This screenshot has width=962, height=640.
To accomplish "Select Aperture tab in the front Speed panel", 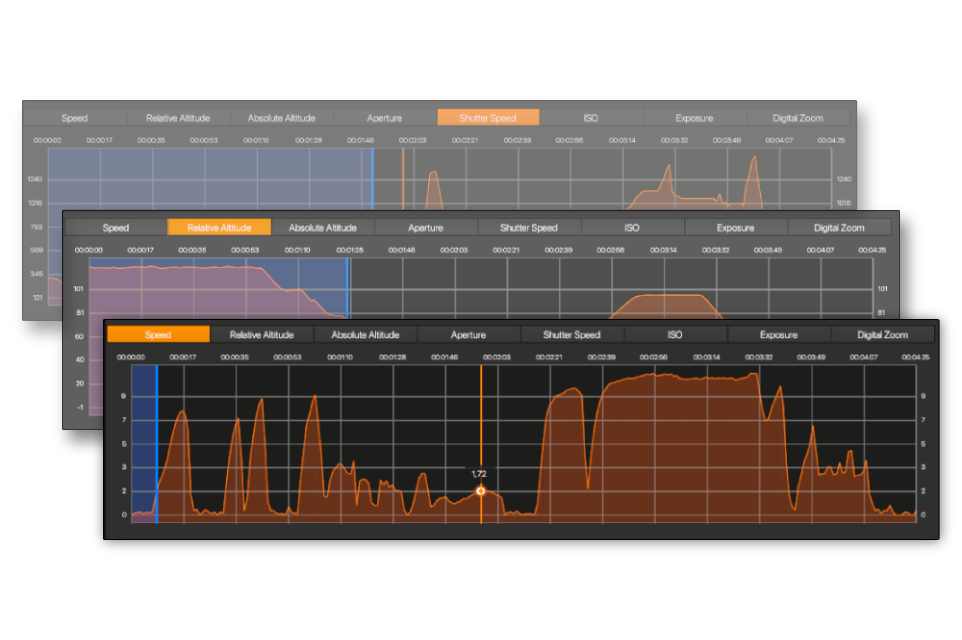I will tap(468, 335).
